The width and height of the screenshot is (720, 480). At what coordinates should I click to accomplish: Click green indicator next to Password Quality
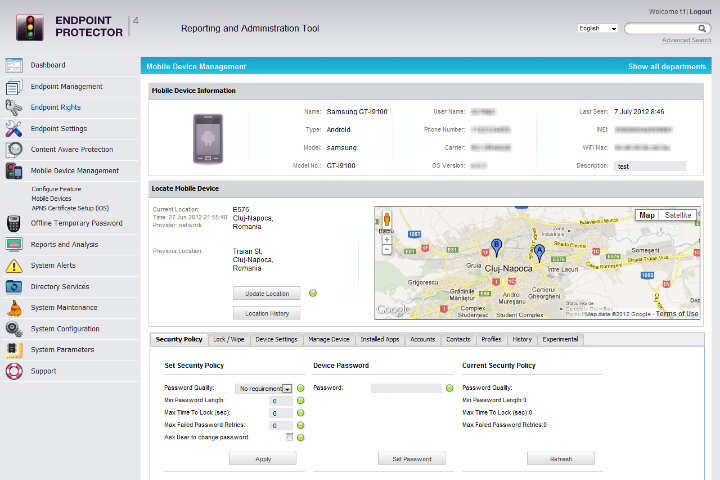coord(301,388)
